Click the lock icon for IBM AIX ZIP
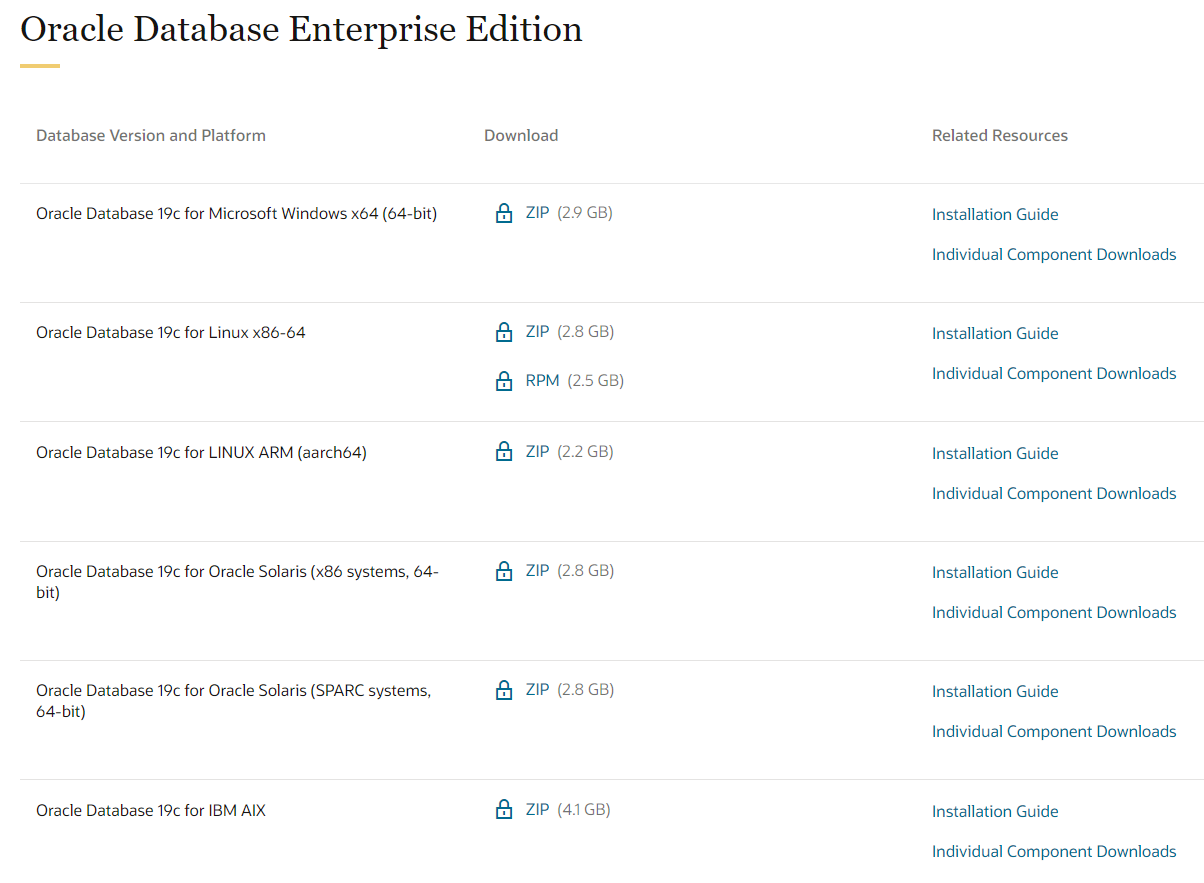 click(x=503, y=809)
